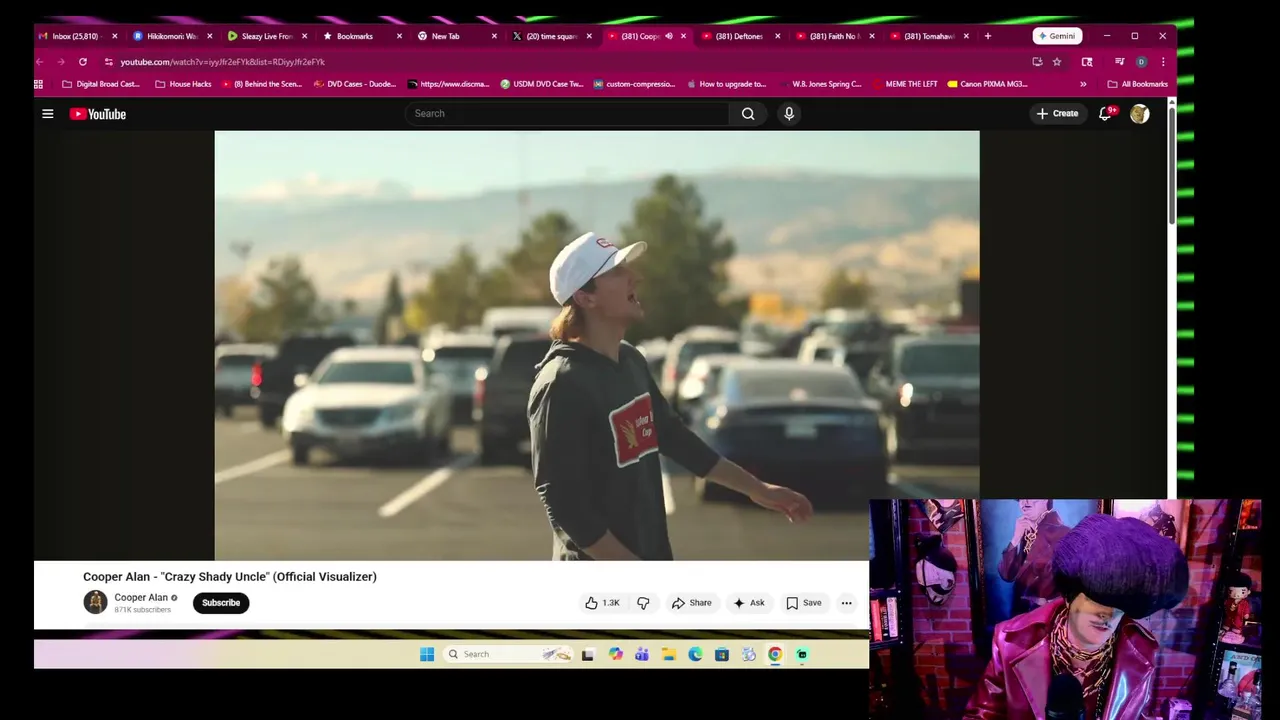This screenshot has width=1280, height=720.
Task: Click the Chrome address bar URL
Action: (223, 62)
